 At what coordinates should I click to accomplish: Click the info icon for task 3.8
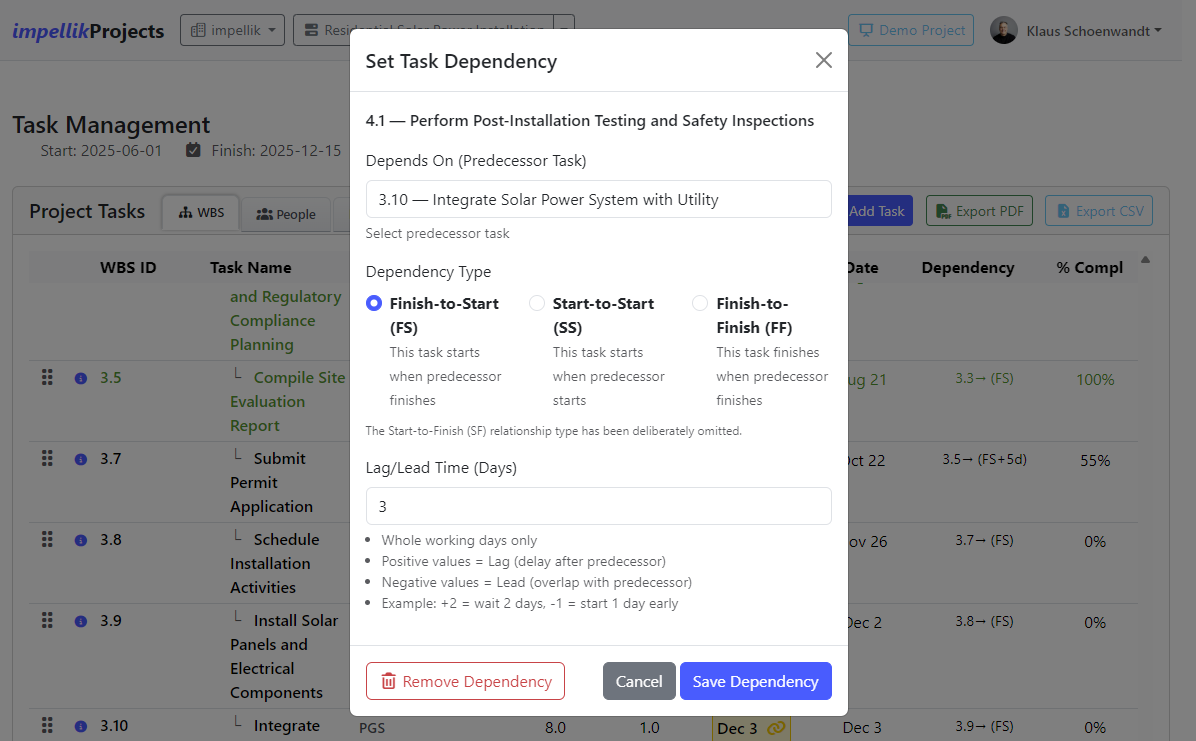click(81, 540)
